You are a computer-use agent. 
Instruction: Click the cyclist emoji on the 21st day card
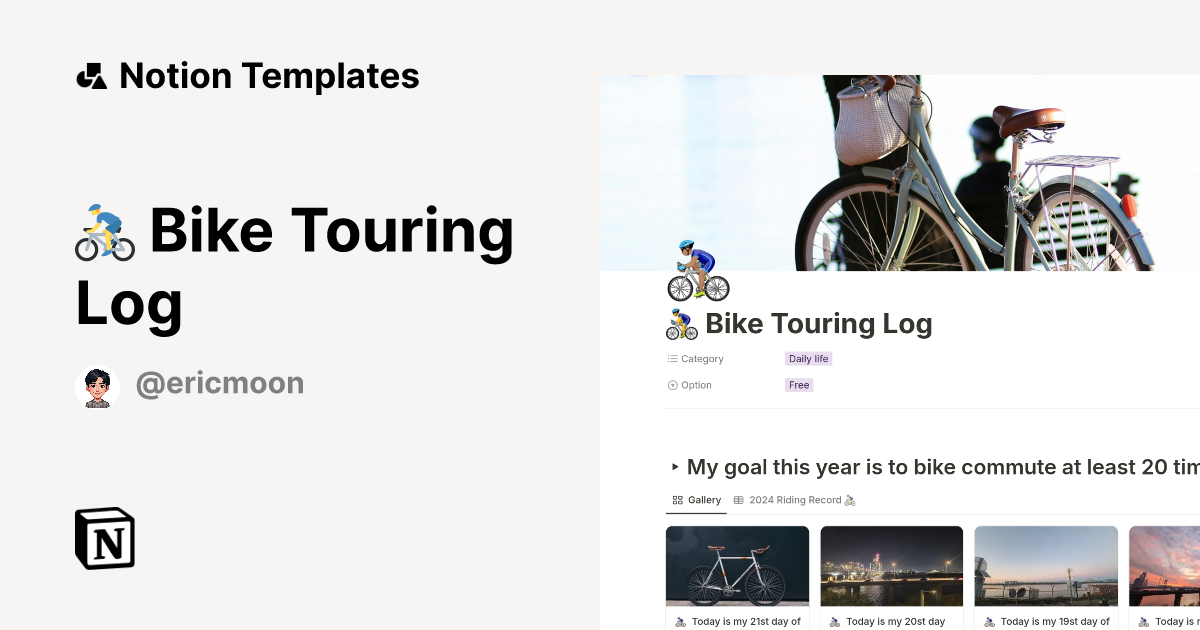click(x=679, y=621)
